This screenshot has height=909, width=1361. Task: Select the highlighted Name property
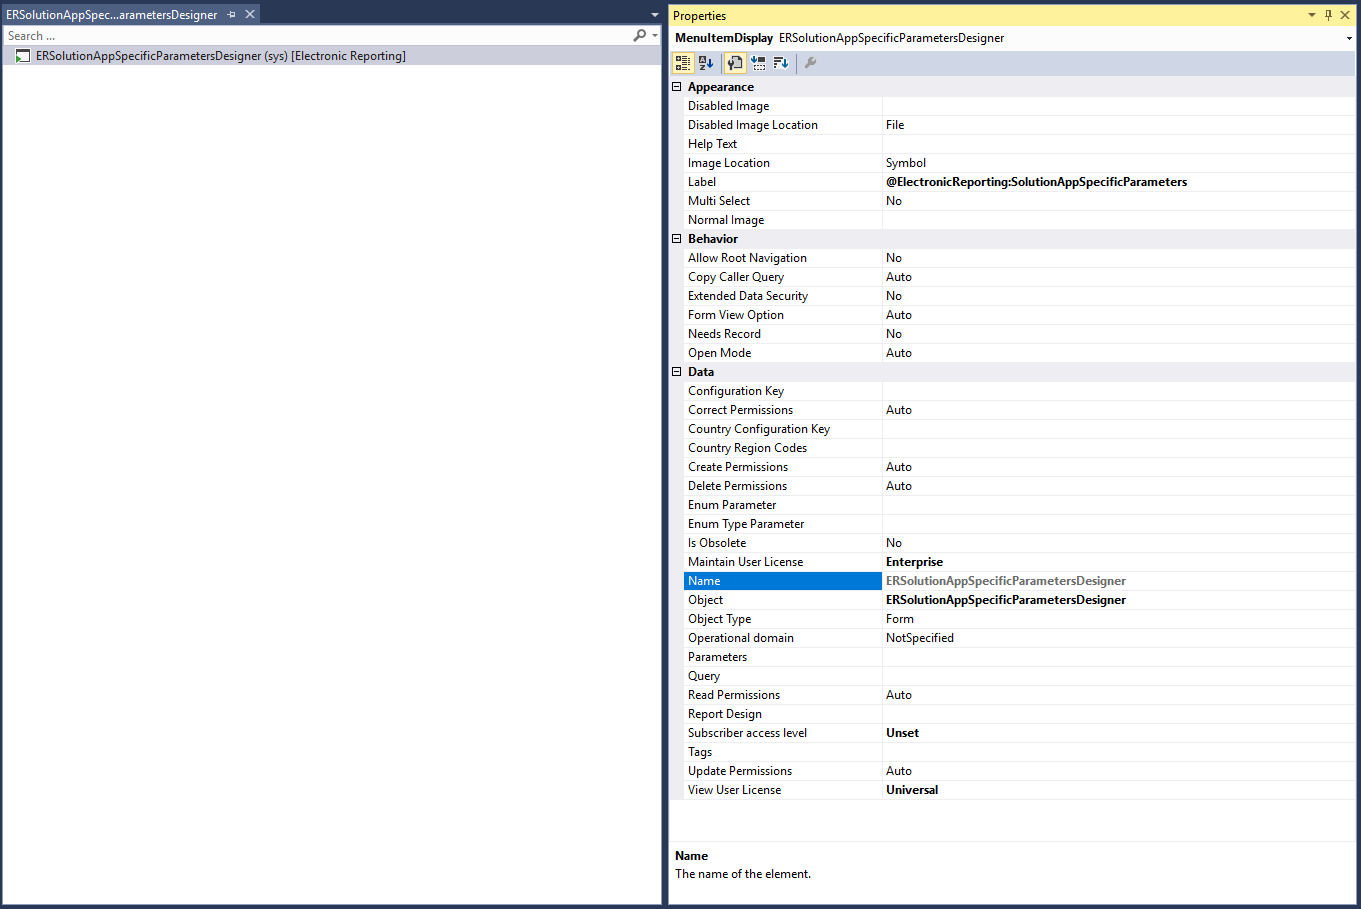pos(783,581)
